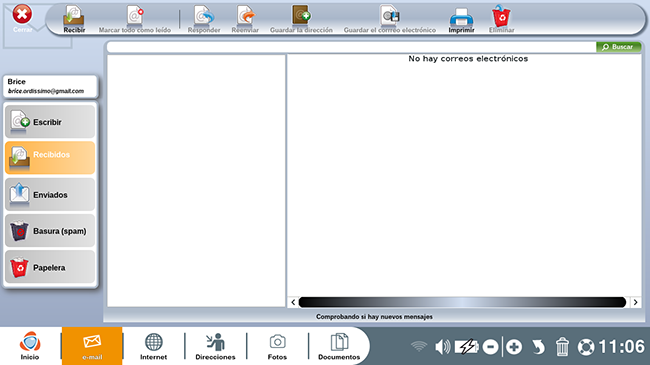The height and width of the screenshot is (365, 650).
Task: Click the horizontal scrollbar left arrow
Action: pos(293,302)
